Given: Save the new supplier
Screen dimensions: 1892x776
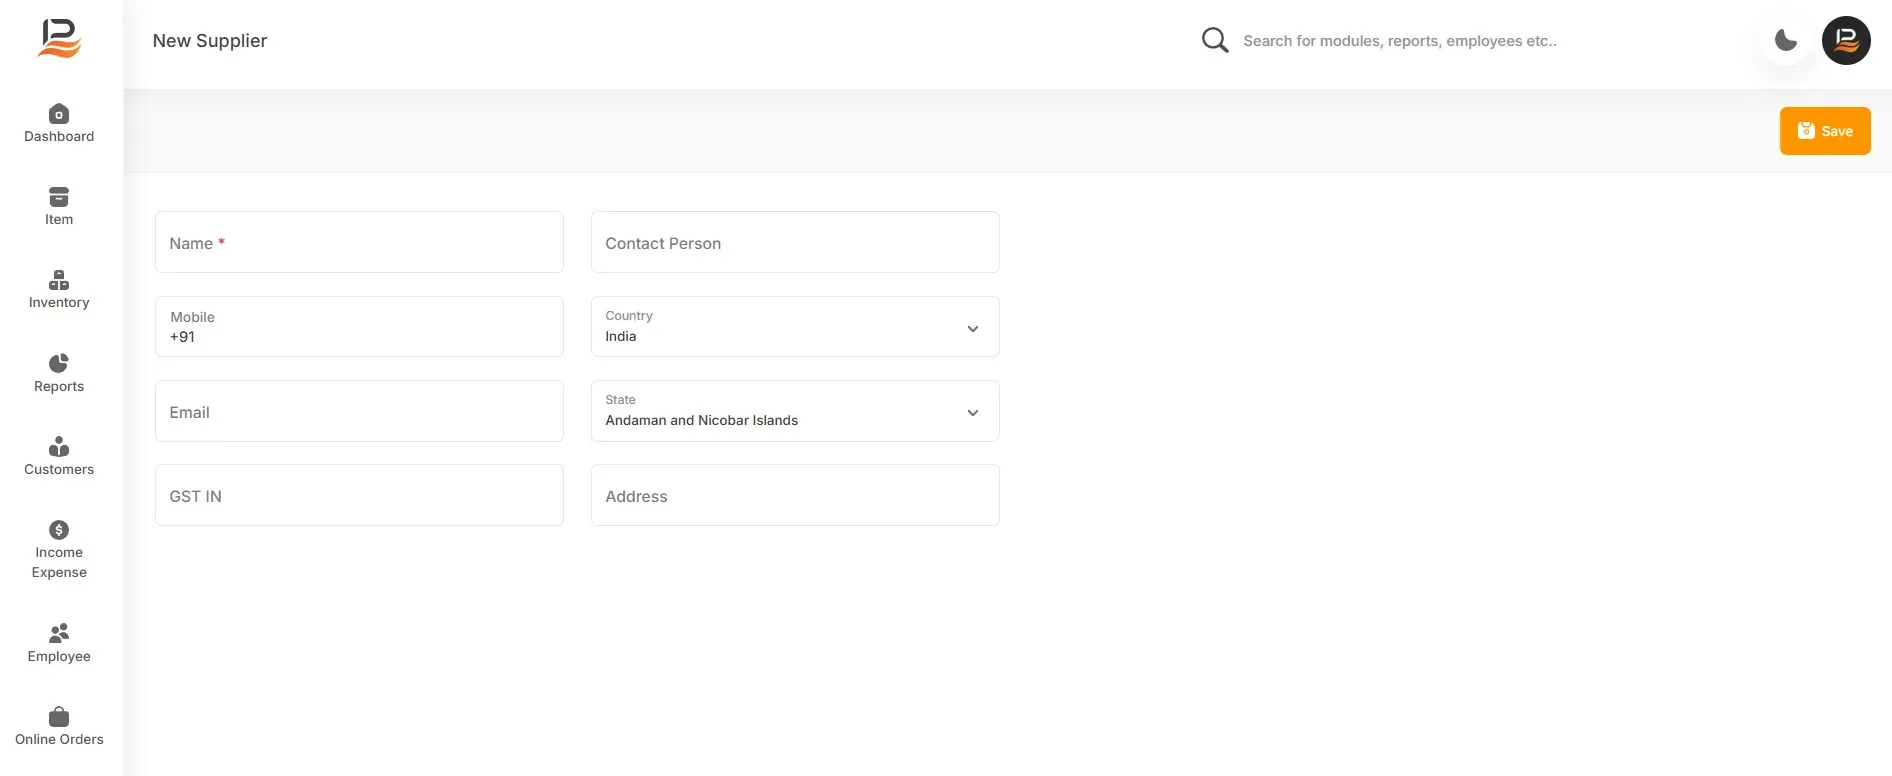Looking at the screenshot, I should click(x=1825, y=131).
